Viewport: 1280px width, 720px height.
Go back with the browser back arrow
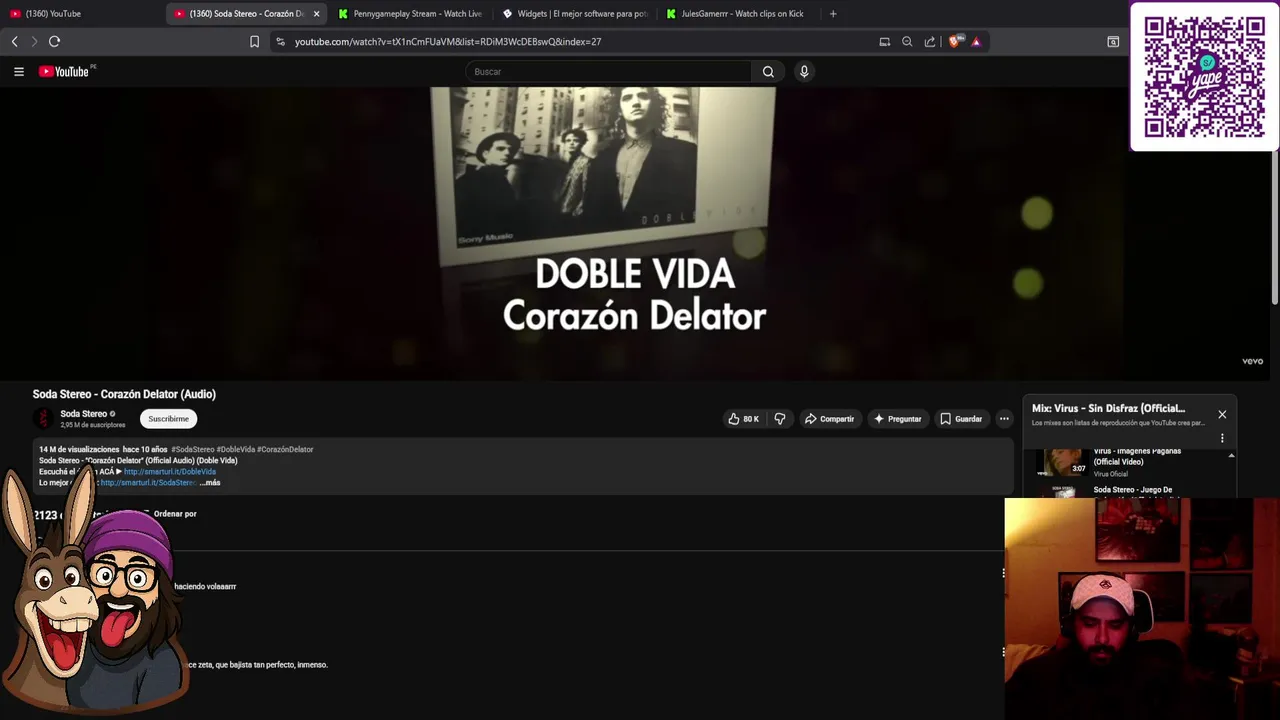[14, 41]
